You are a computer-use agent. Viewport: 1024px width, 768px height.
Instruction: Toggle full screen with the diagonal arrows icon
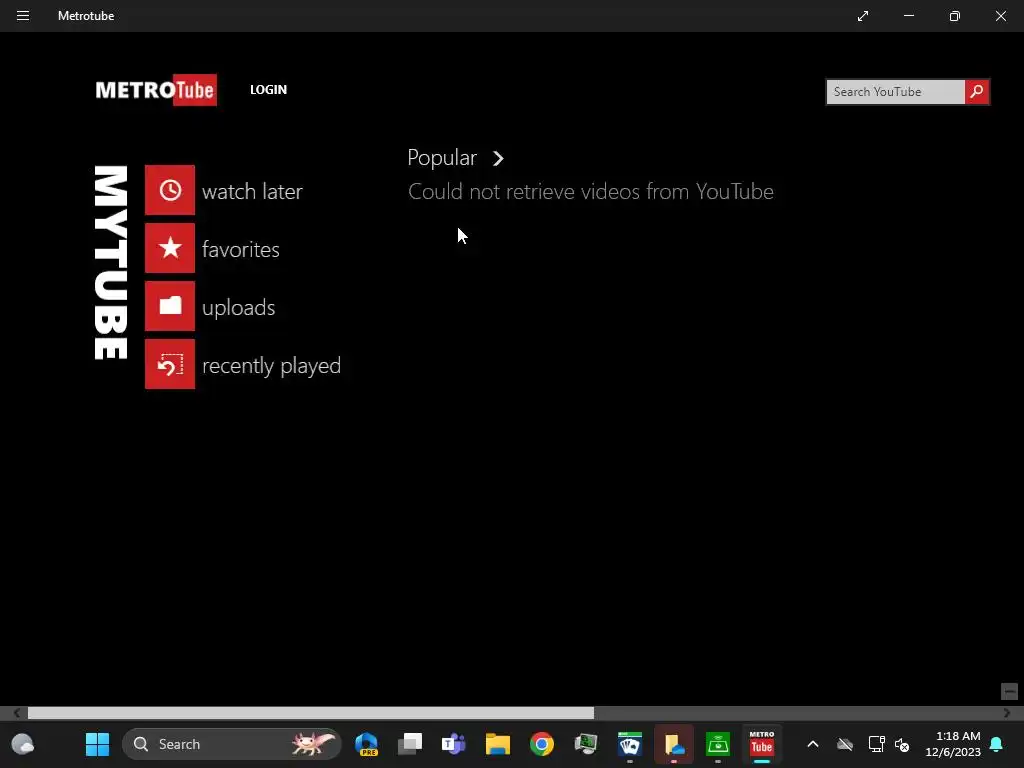tap(863, 16)
